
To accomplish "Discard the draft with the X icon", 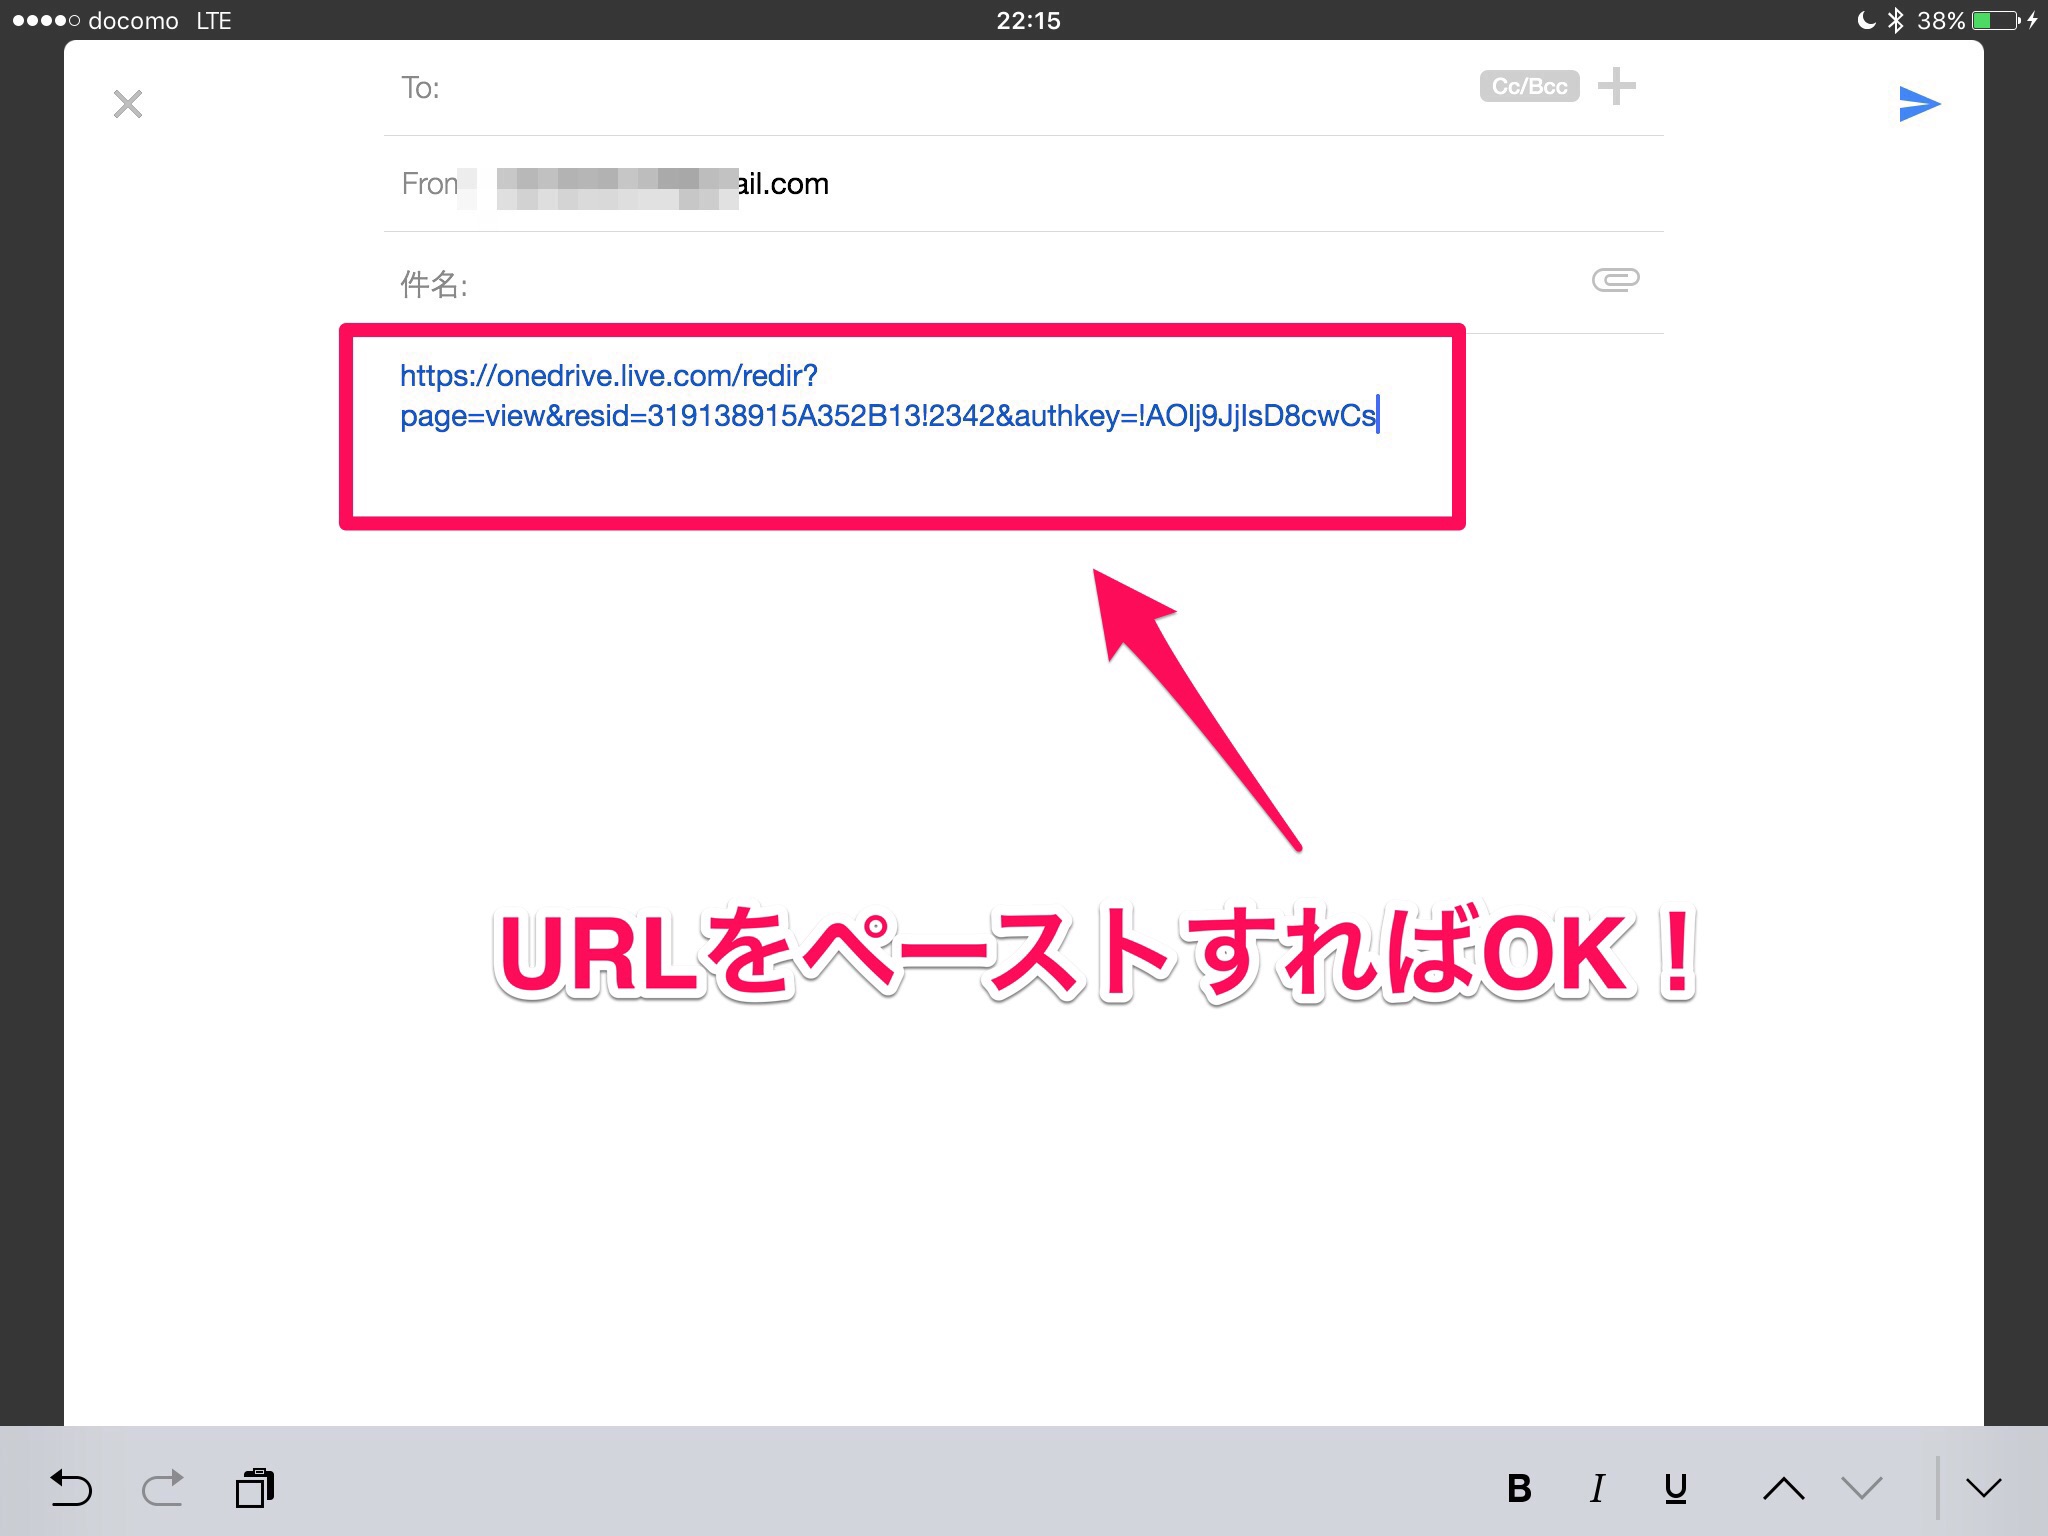I will [128, 104].
